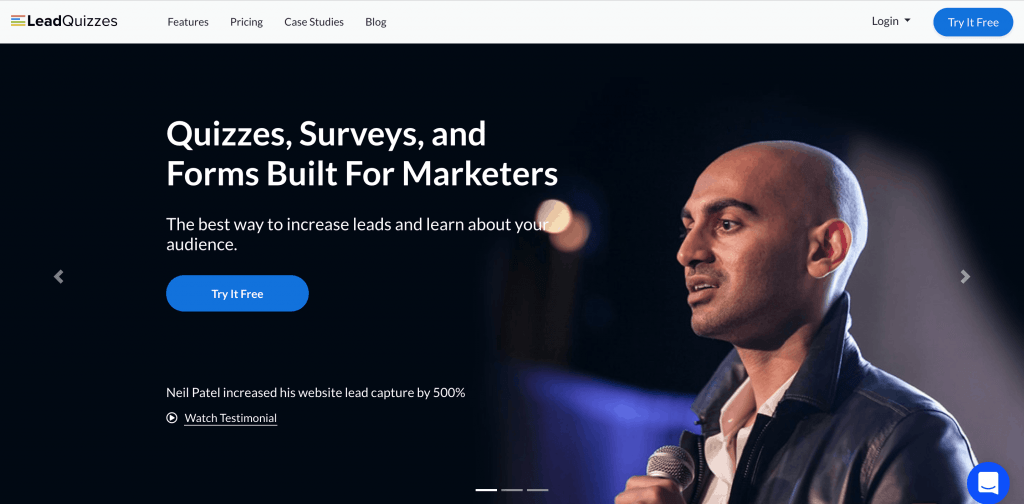The height and width of the screenshot is (504, 1024).
Task: Click the LeadQuizzes logo
Action: (64, 22)
